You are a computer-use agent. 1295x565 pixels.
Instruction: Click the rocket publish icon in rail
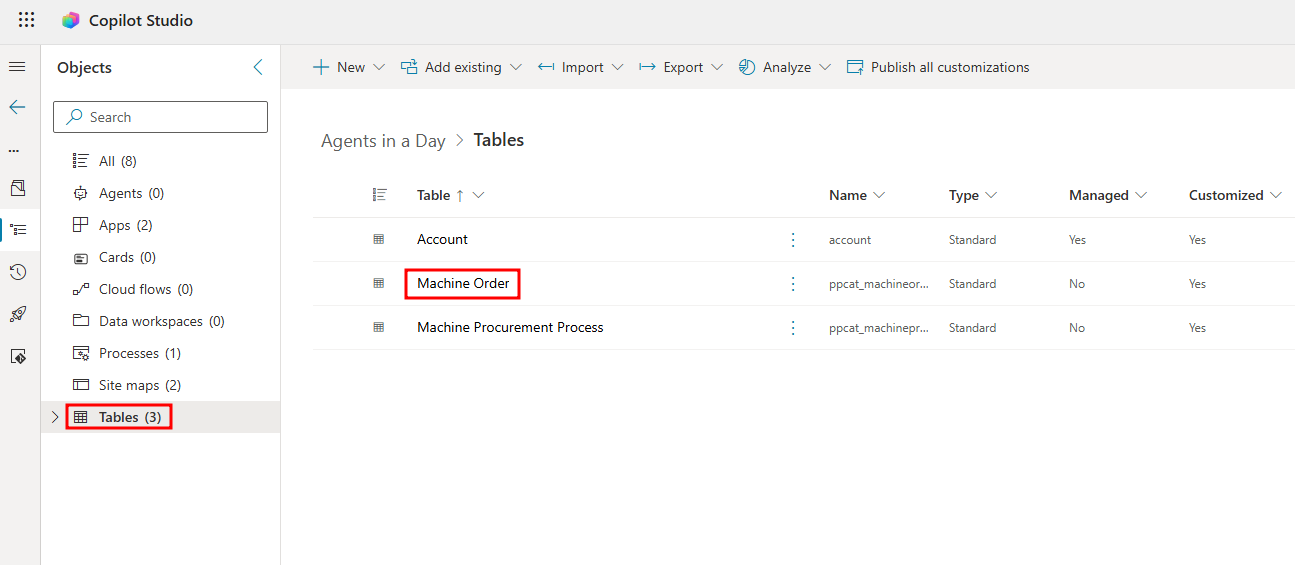coord(17,314)
